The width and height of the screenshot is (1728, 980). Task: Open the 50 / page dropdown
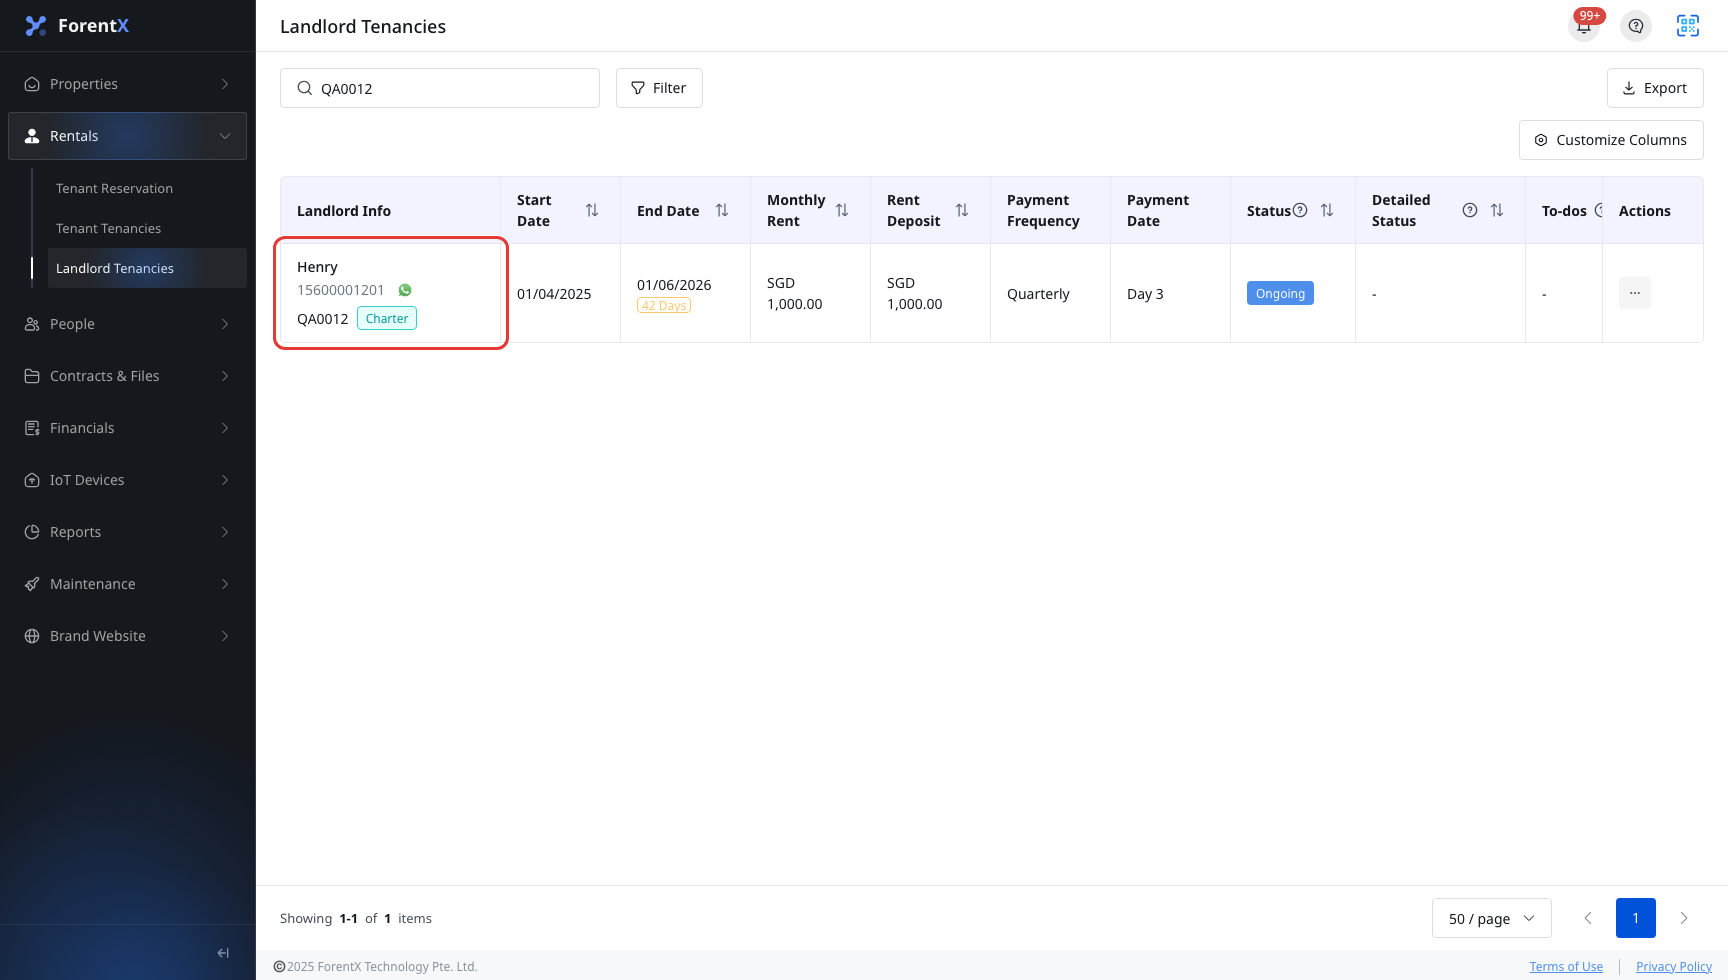[x=1492, y=918]
